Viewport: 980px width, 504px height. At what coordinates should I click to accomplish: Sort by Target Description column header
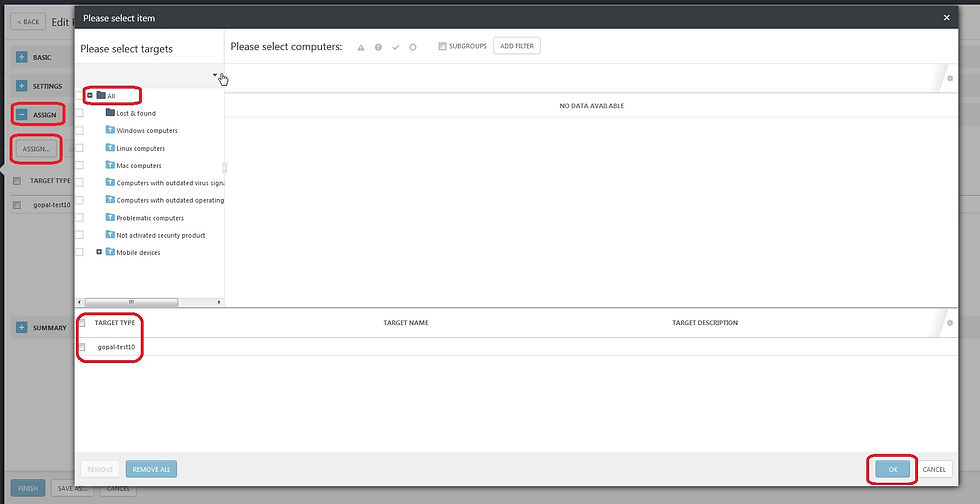[x=705, y=323]
